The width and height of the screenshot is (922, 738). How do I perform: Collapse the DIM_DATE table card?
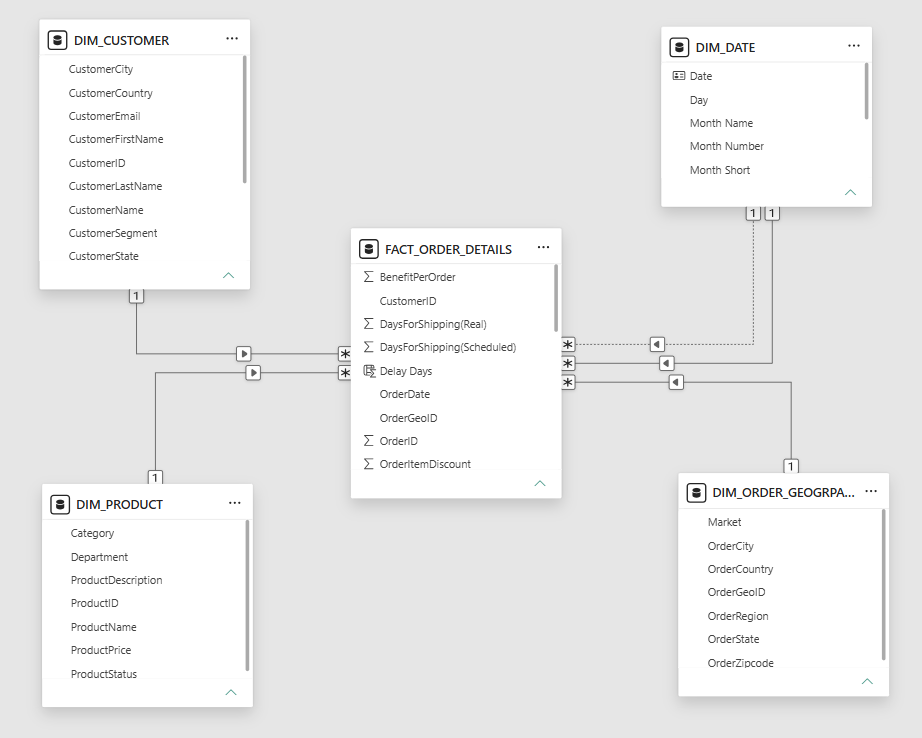pyautogui.click(x=850, y=192)
